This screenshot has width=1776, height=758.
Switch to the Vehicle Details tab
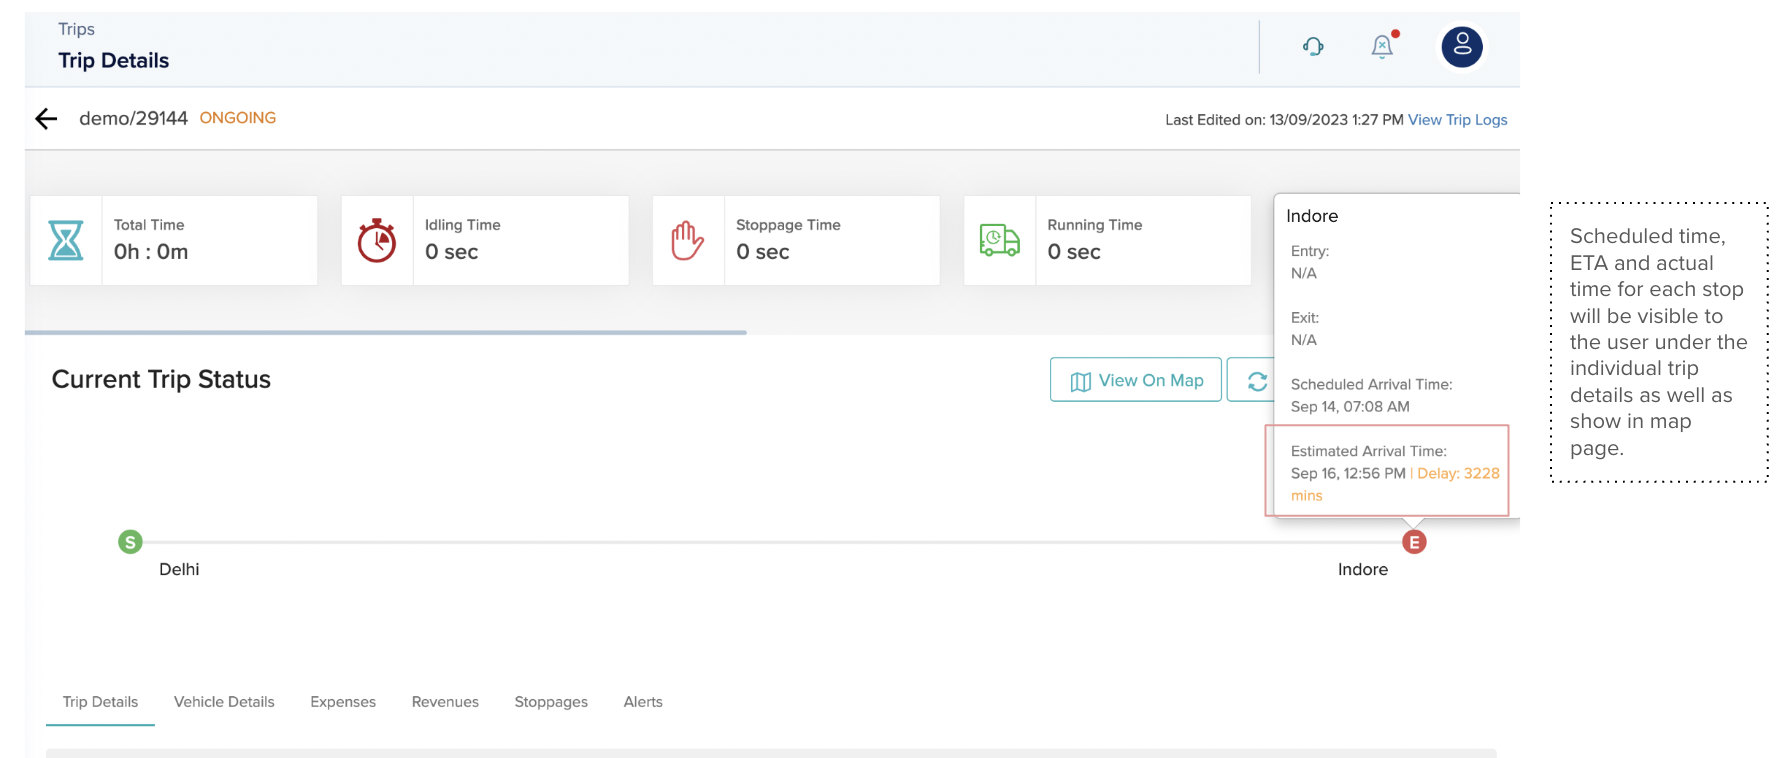tap(224, 702)
